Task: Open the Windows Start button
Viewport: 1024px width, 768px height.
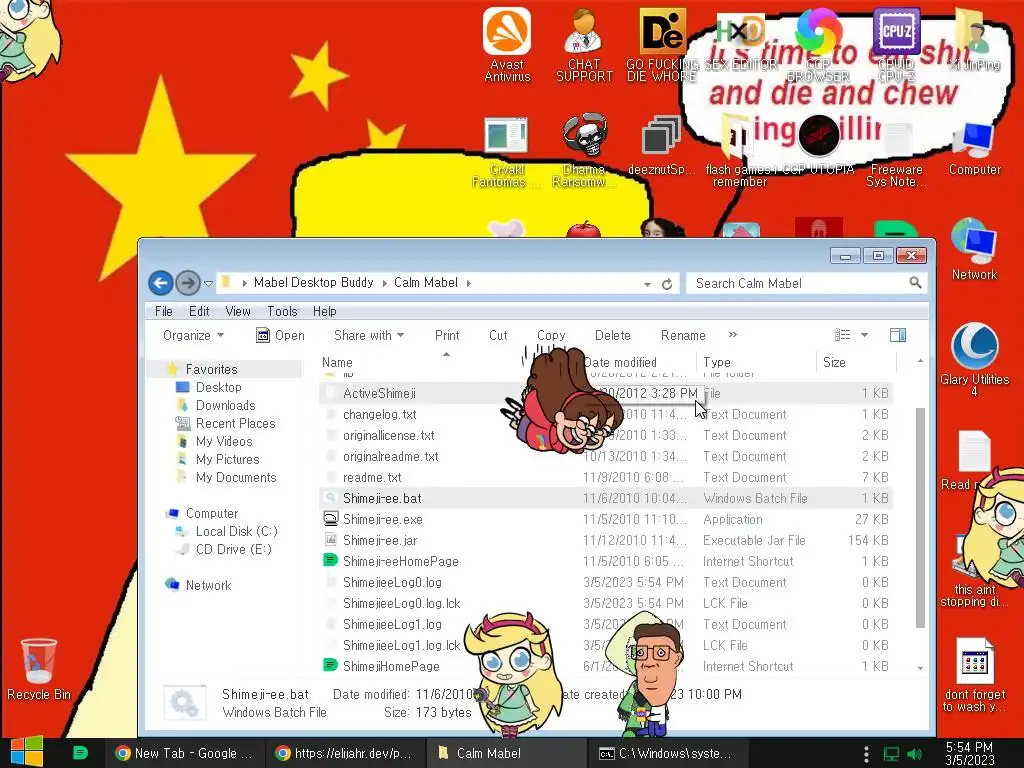Action: [27, 752]
